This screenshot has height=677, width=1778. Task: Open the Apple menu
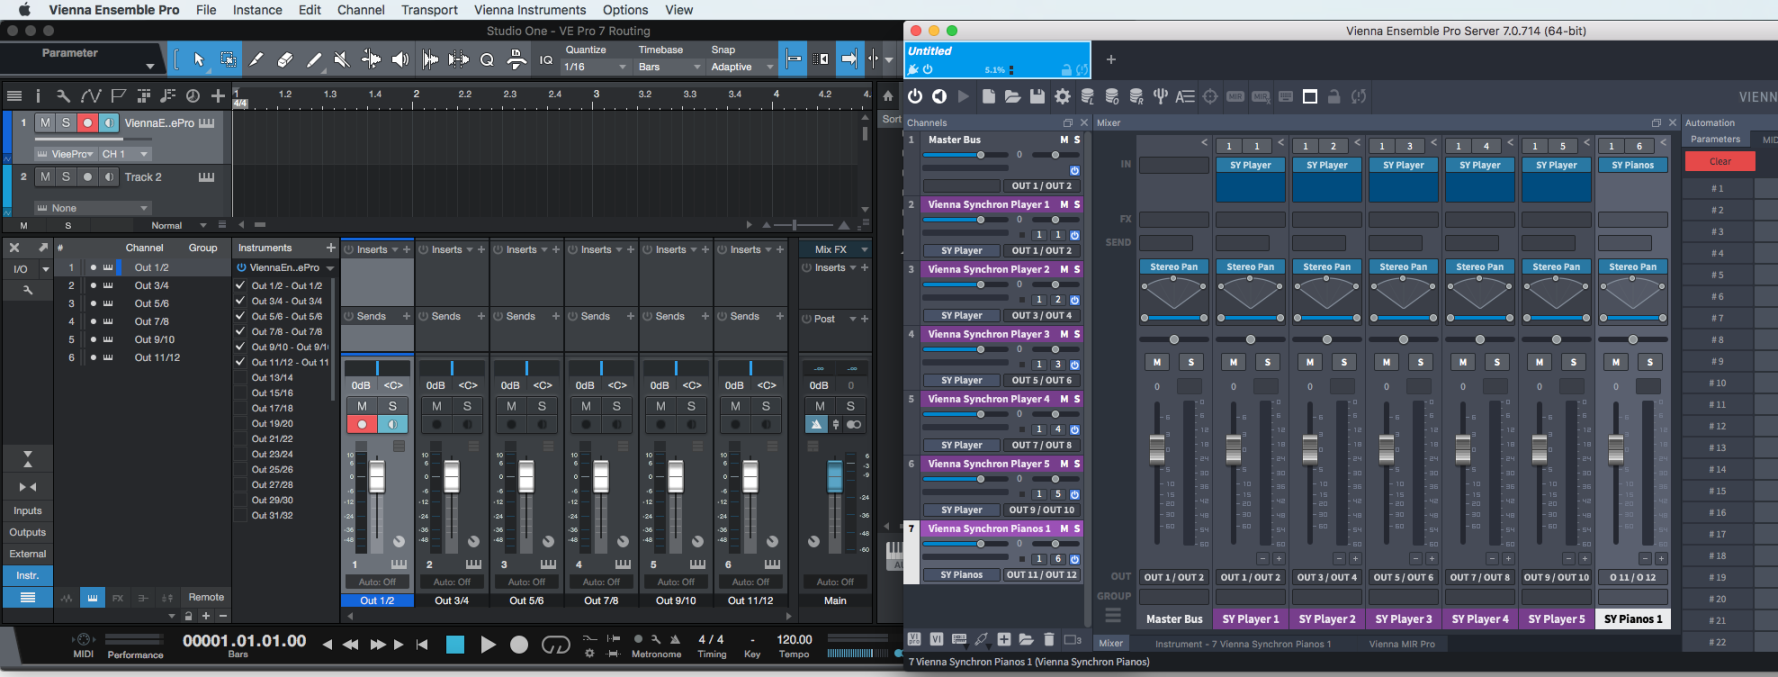[x=24, y=10]
